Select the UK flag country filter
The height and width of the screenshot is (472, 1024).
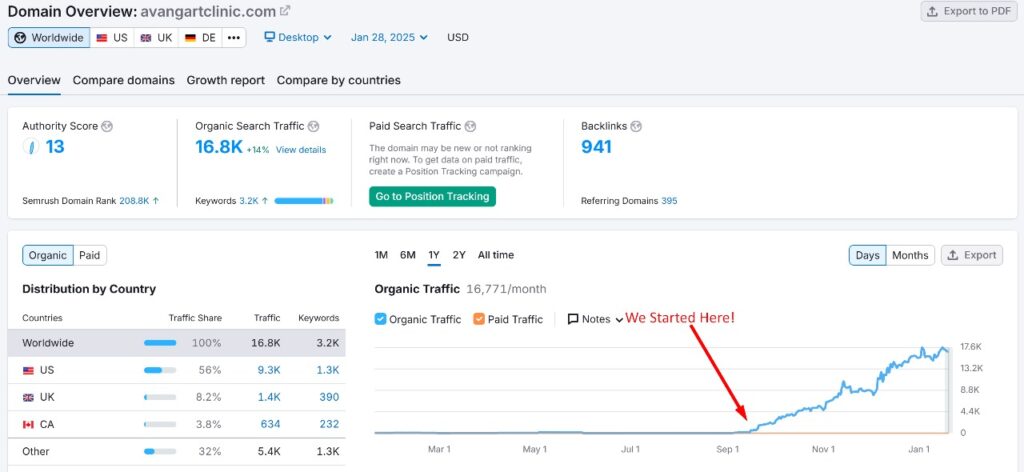point(156,37)
